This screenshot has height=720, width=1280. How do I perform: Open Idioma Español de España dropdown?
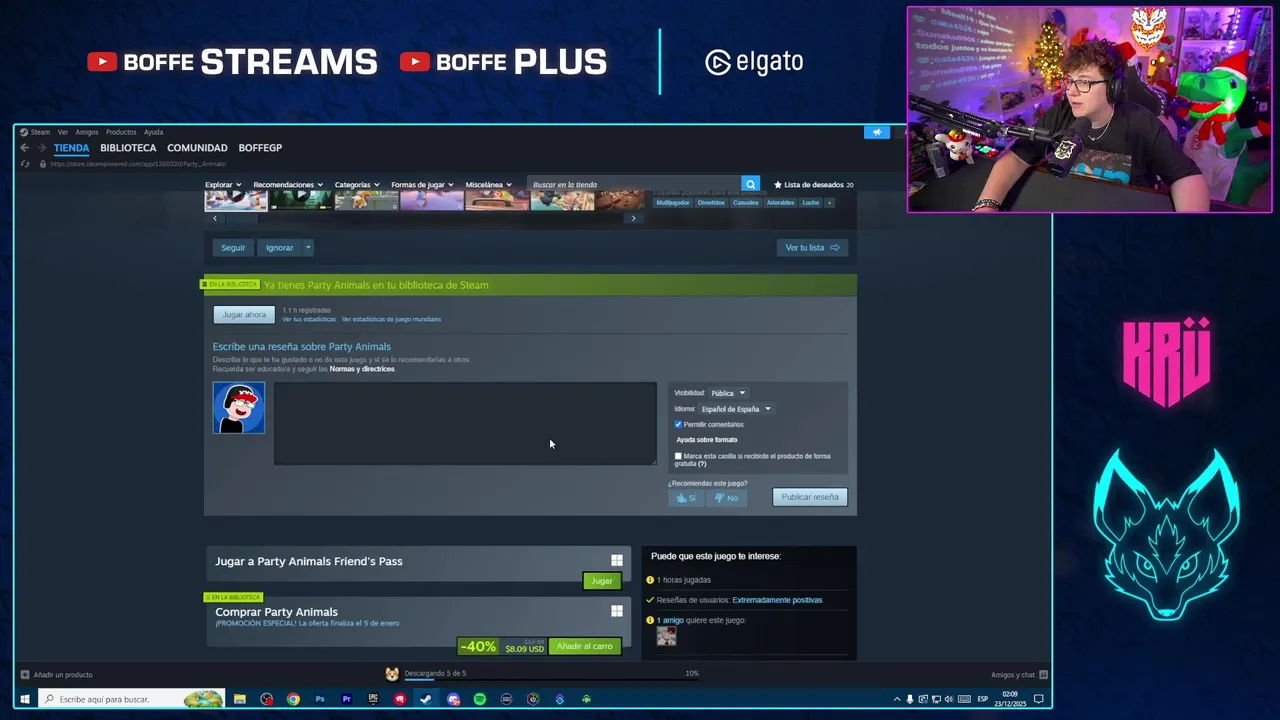pyautogui.click(x=735, y=409)
